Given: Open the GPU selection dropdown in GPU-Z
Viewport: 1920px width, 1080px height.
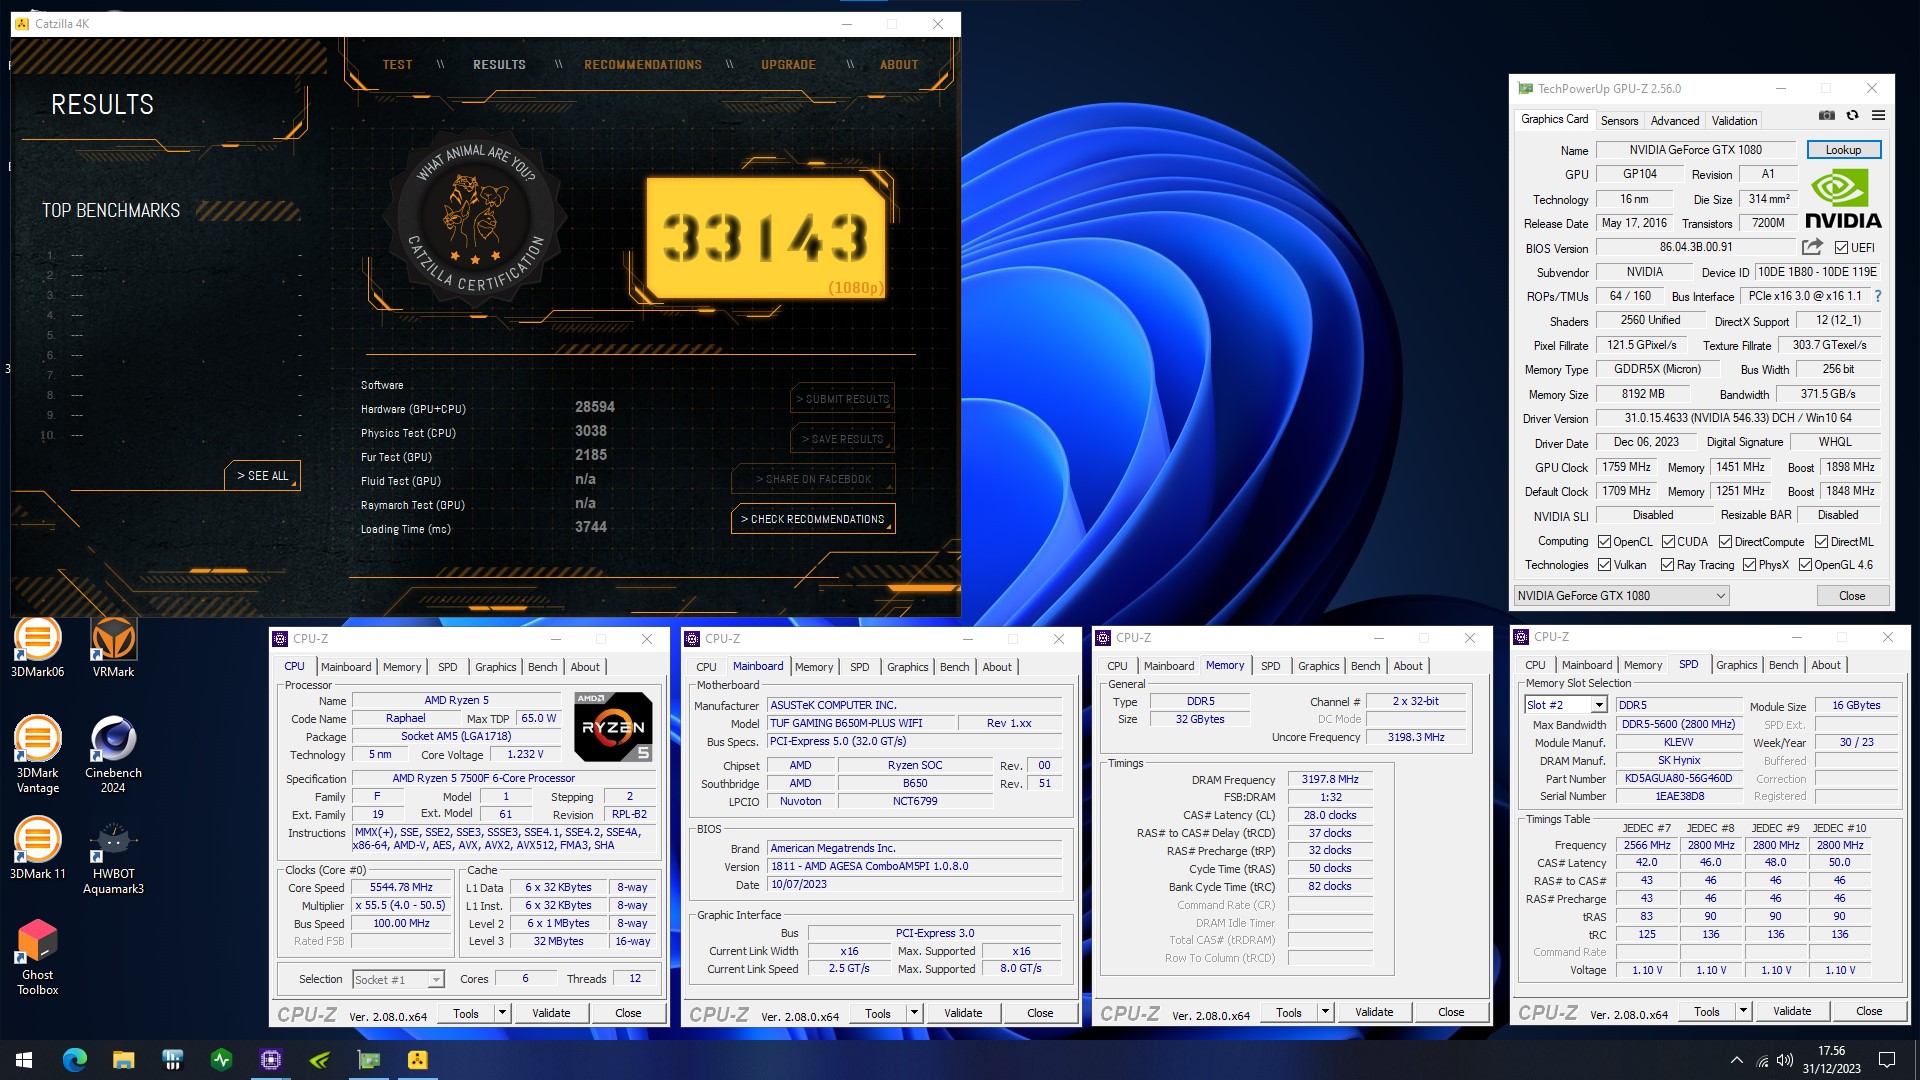Looking at the screenshot, I should 1621,596.
